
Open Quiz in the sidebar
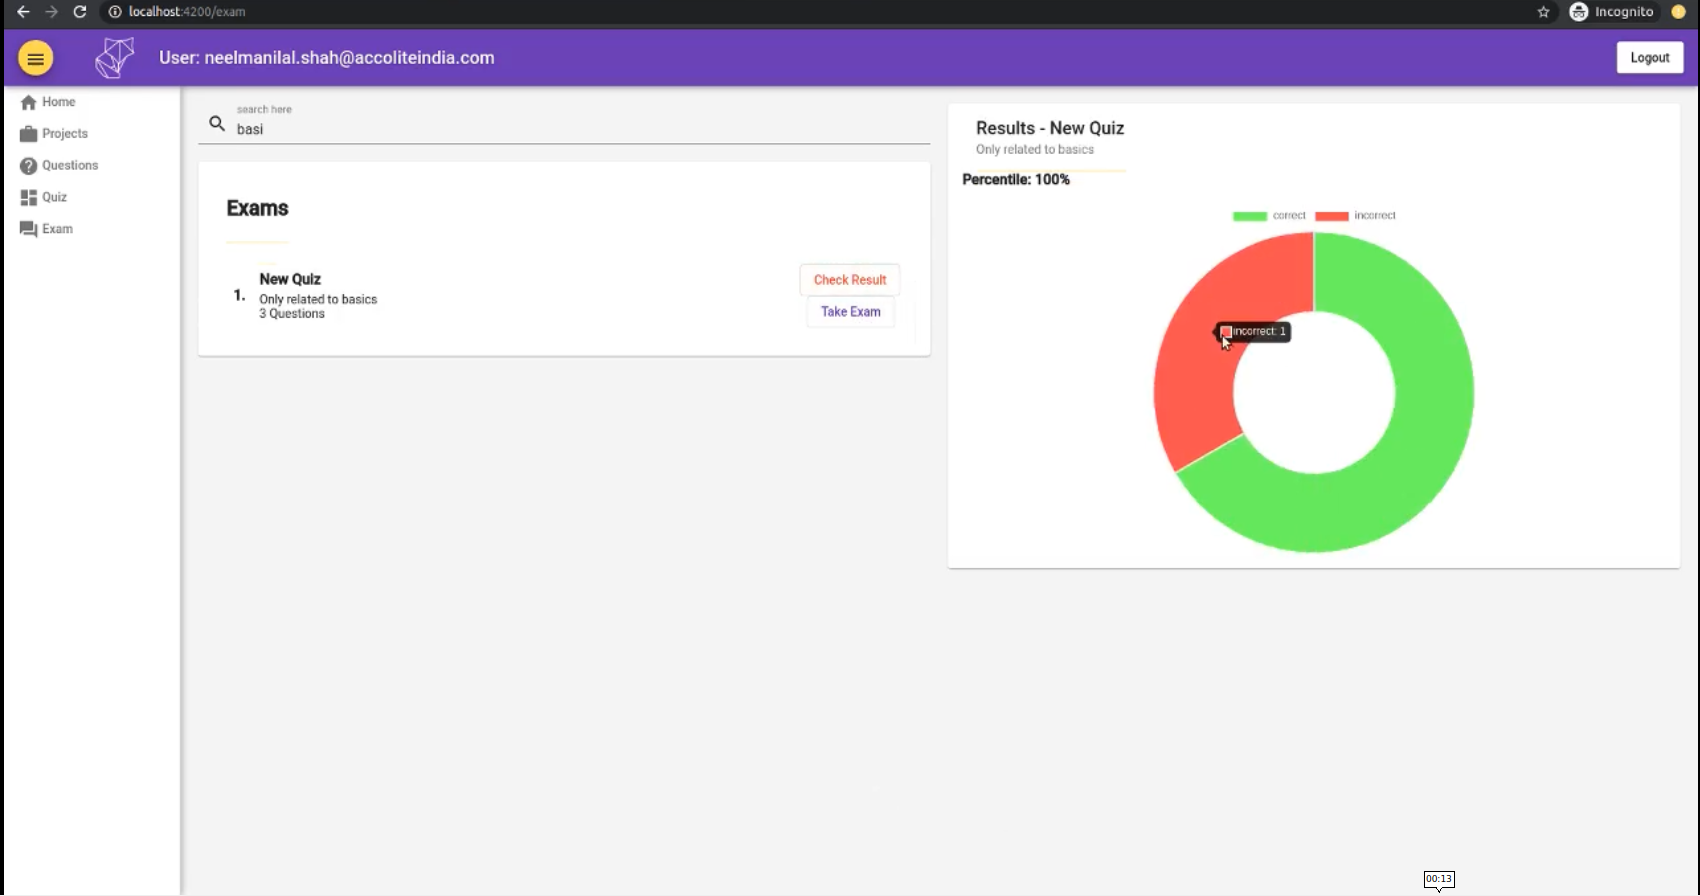[54, 198]
